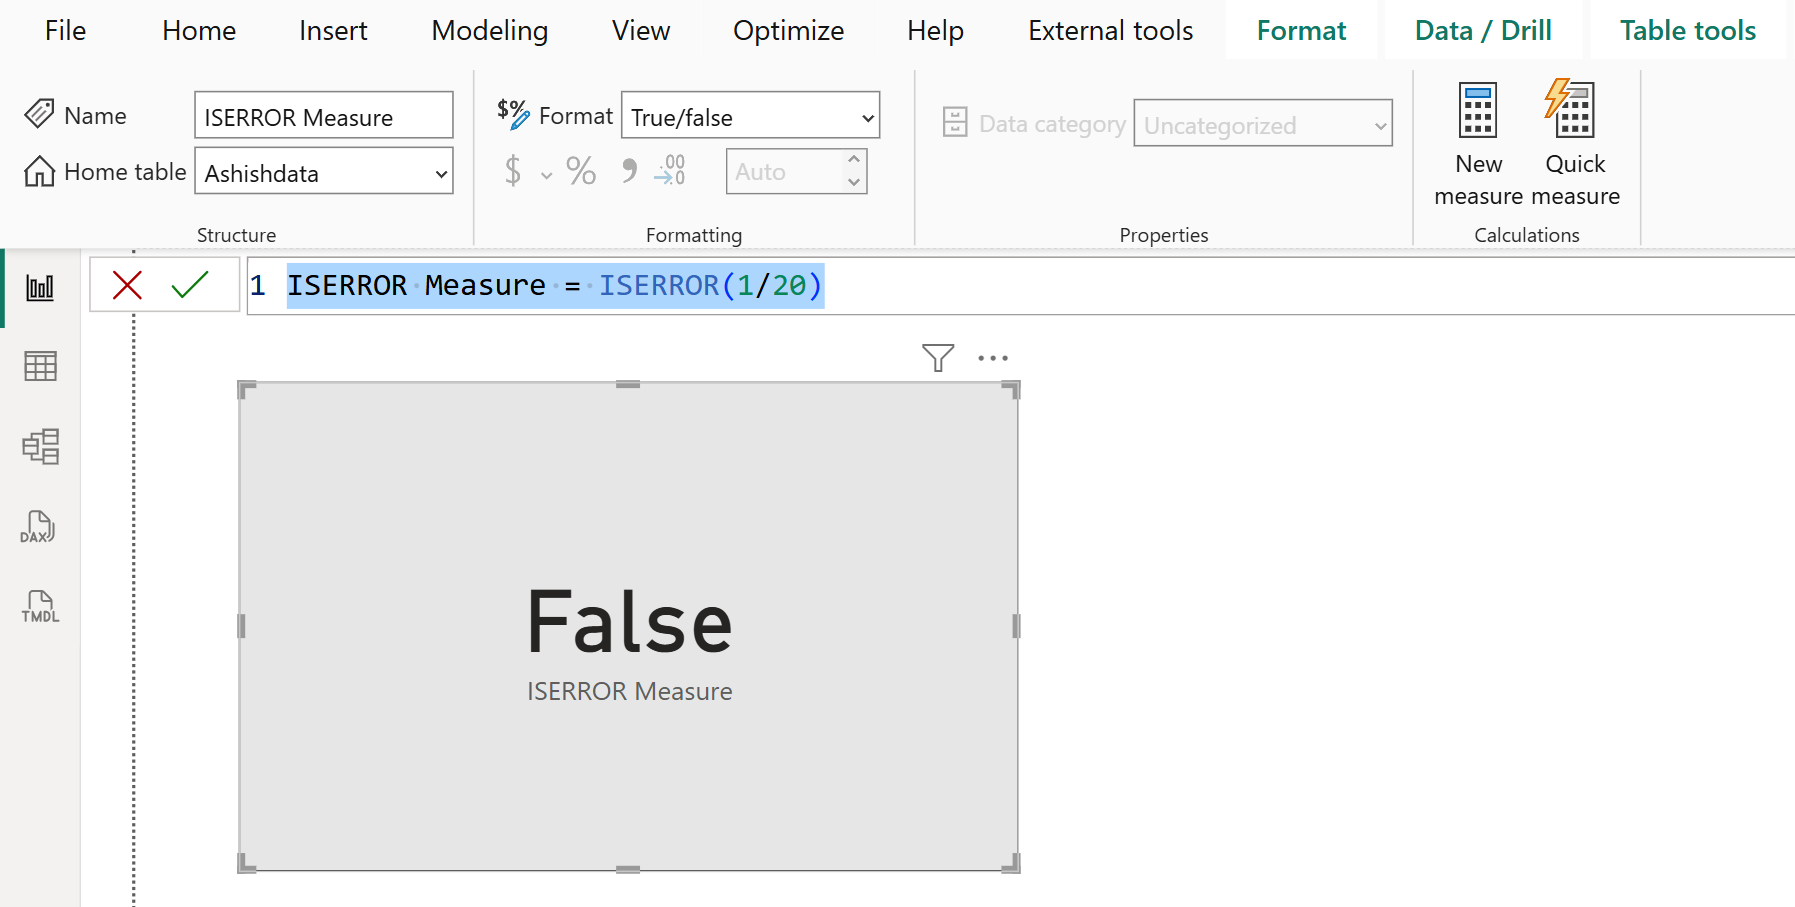Toggle thousands separator comma button
Image resolution: width=1795 pixels, height=907 pixels.
point(628,171)
